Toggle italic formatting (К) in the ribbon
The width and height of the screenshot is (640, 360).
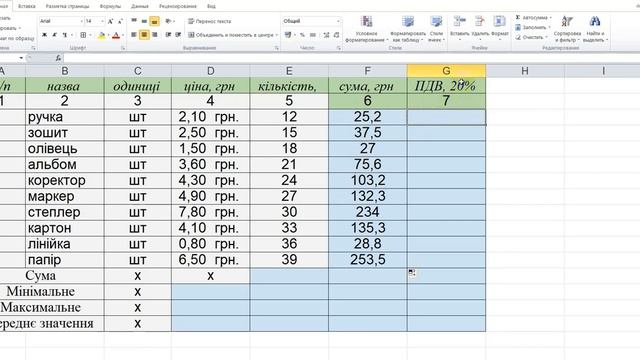click(54, 35)
